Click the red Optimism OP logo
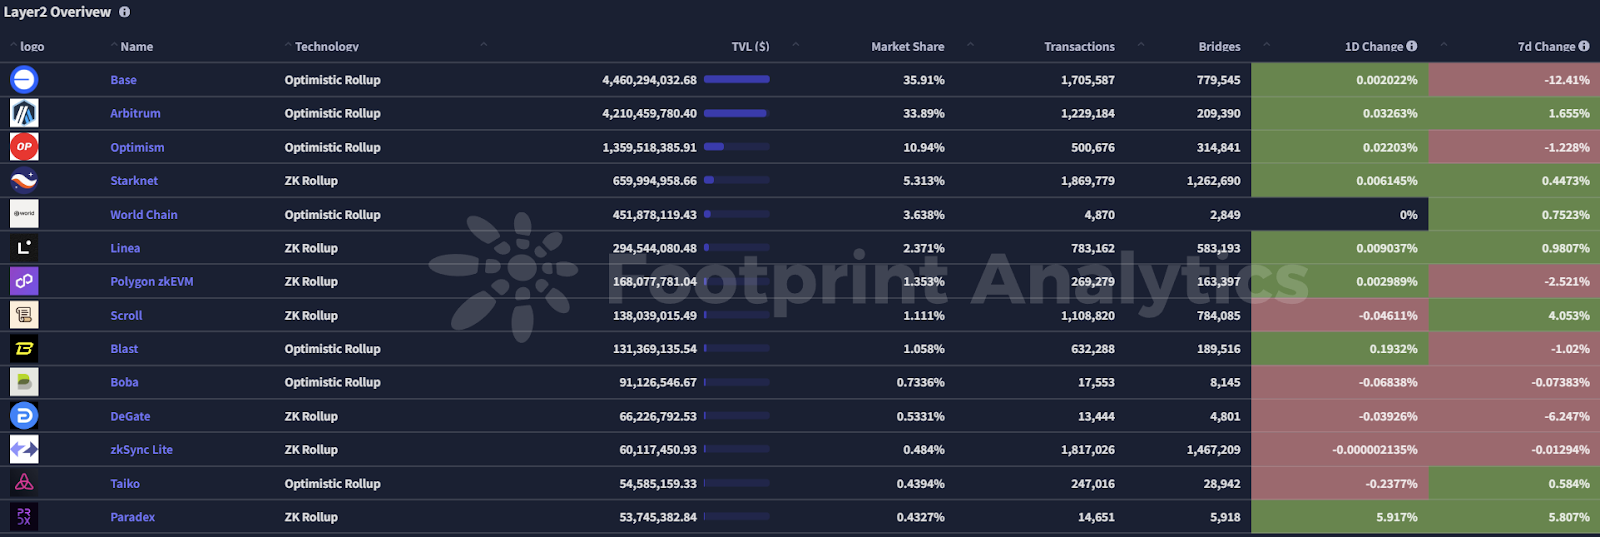 24,147
